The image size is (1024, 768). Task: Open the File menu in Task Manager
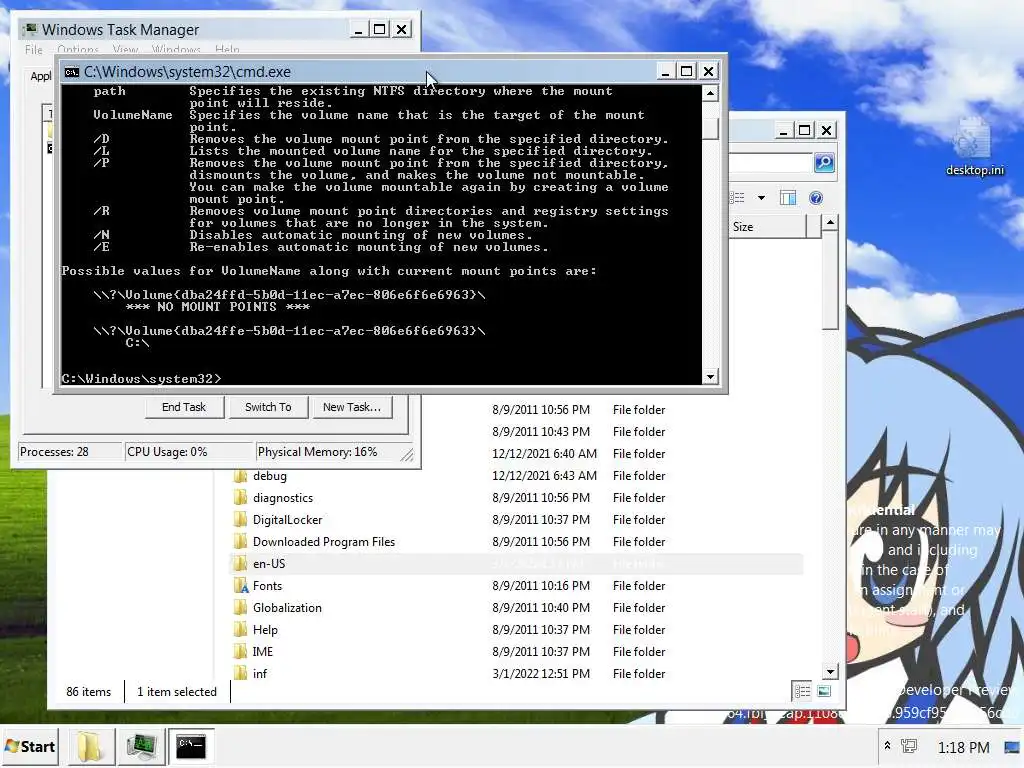[33, 50]
